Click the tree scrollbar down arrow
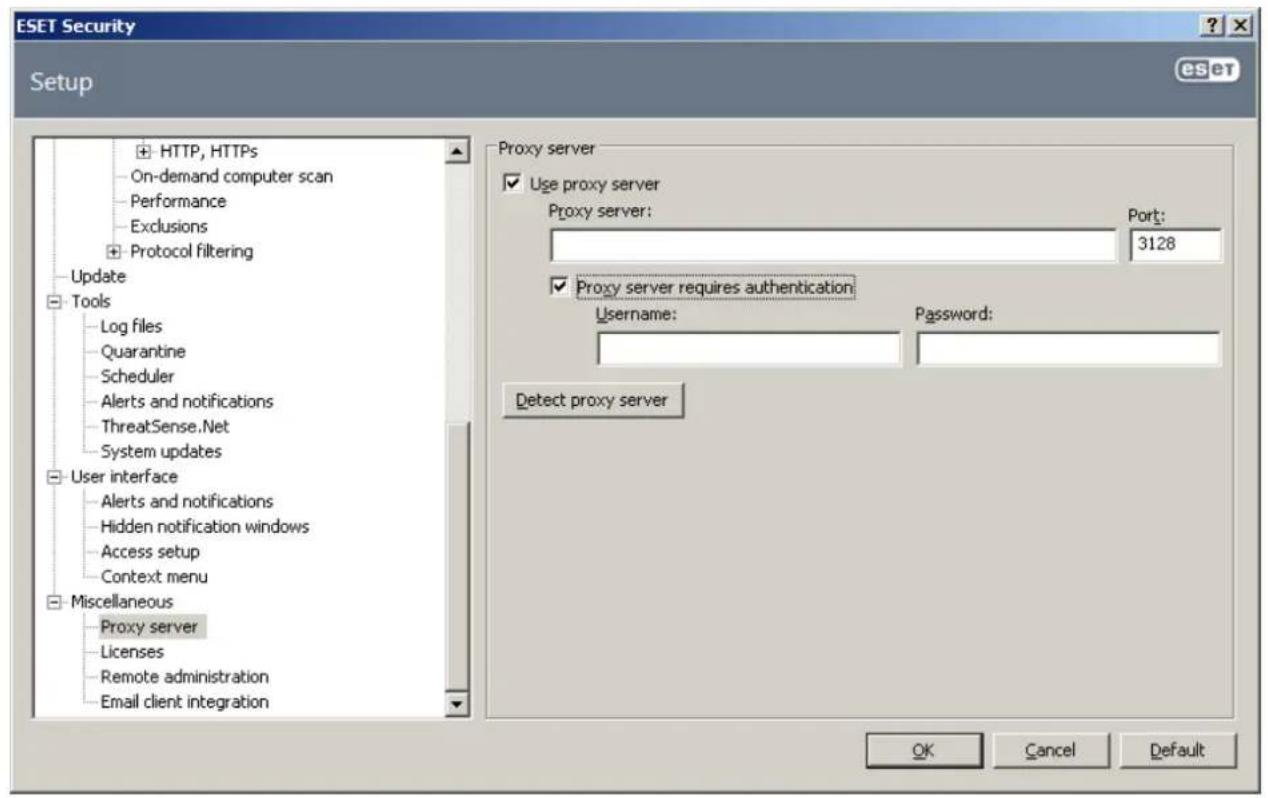The height and width of the screenshot is (798, 1268). 459,704
